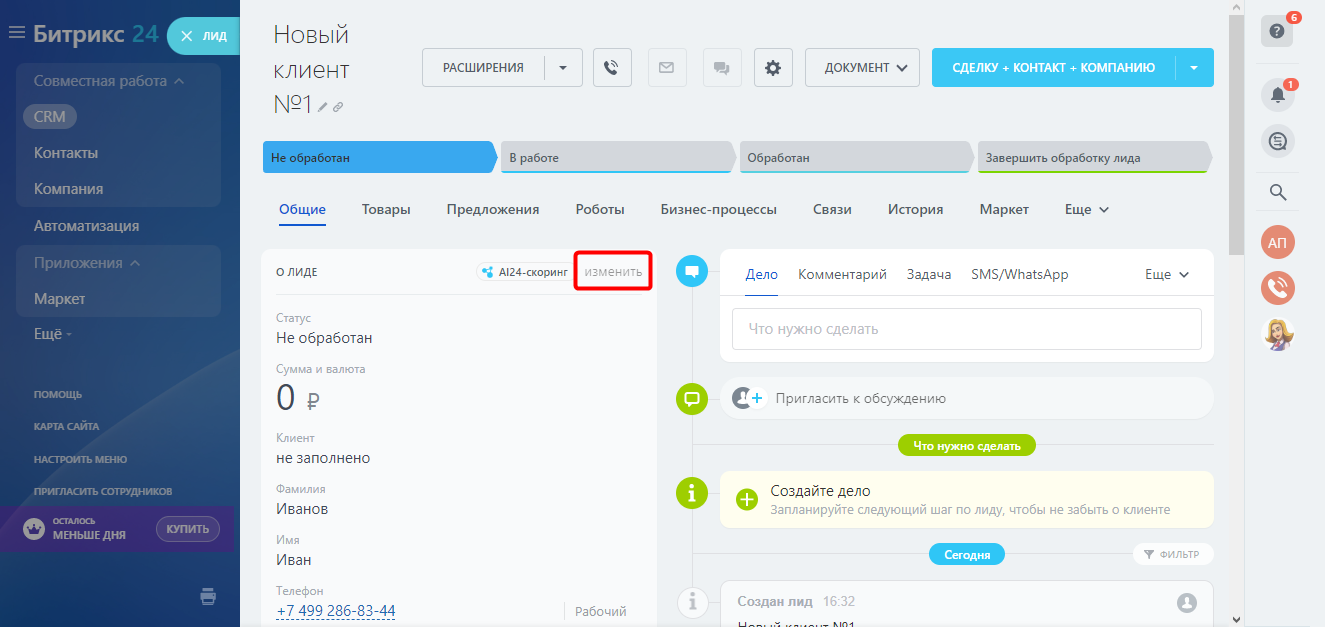Select the Комментарий tab

pyautogui.click(x=842, y=274)
